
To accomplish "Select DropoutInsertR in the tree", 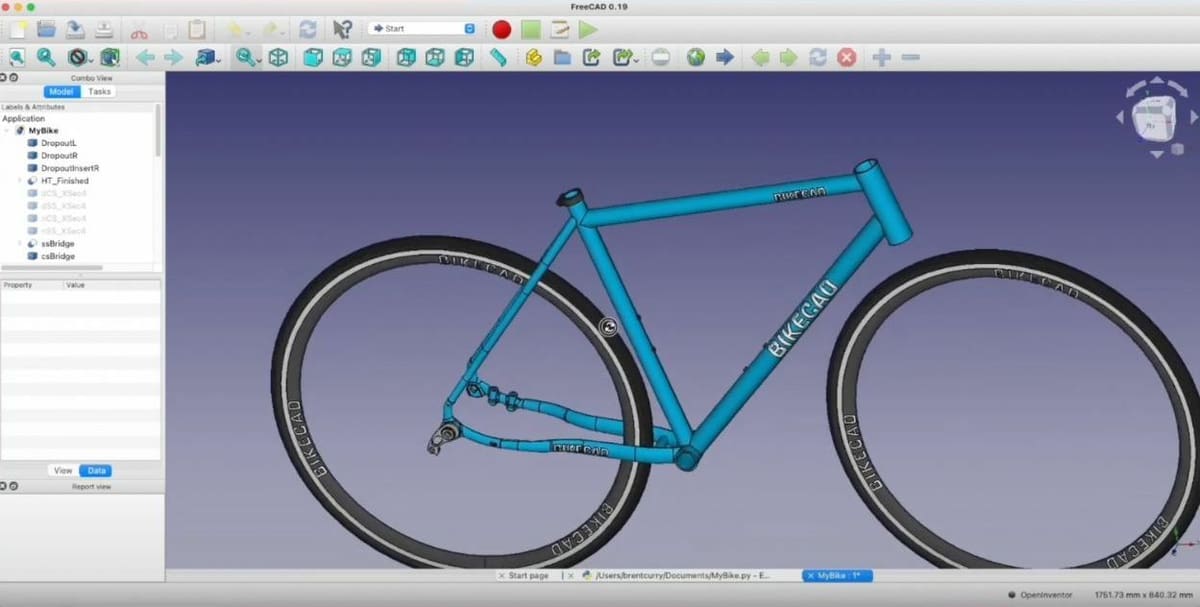I will click(x=69, y=168).
